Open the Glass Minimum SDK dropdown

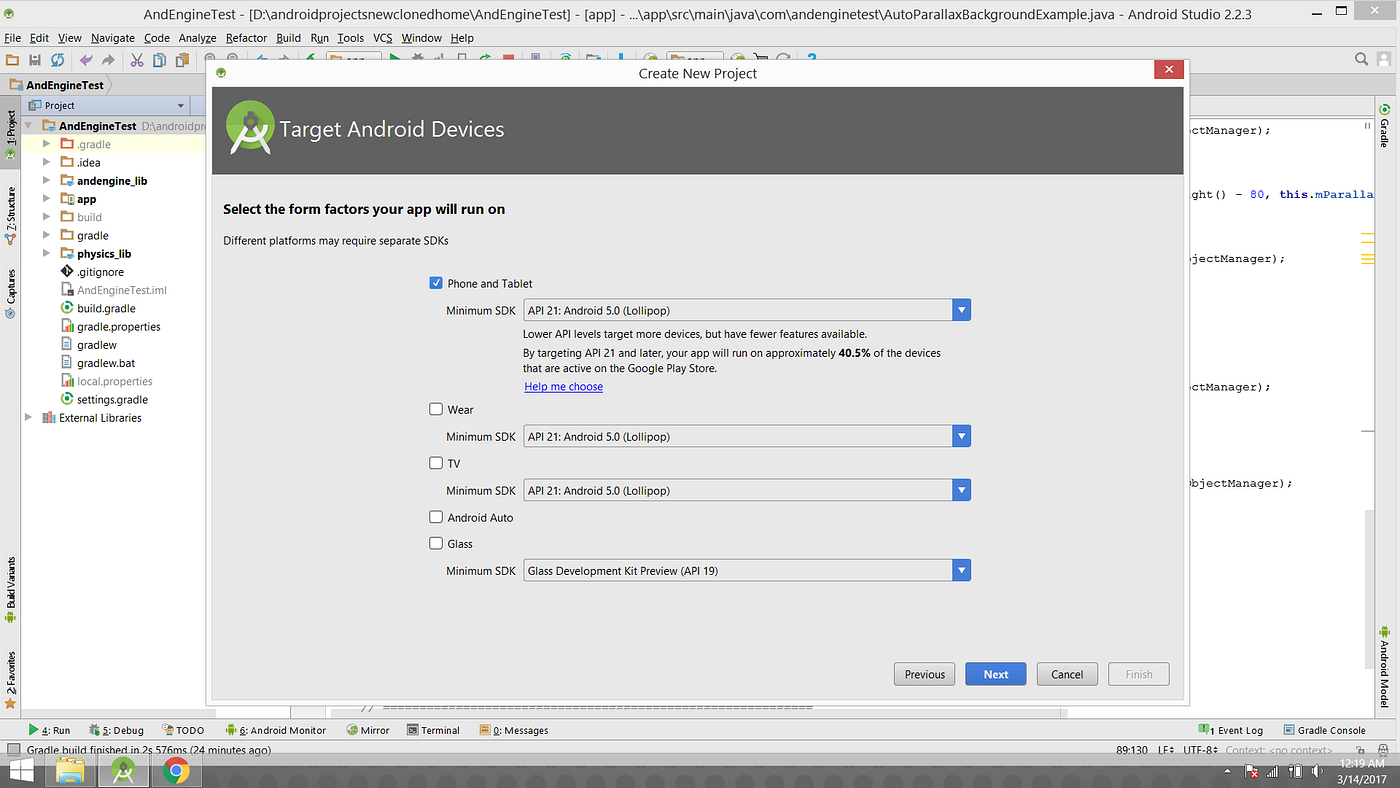click(961, 570)
